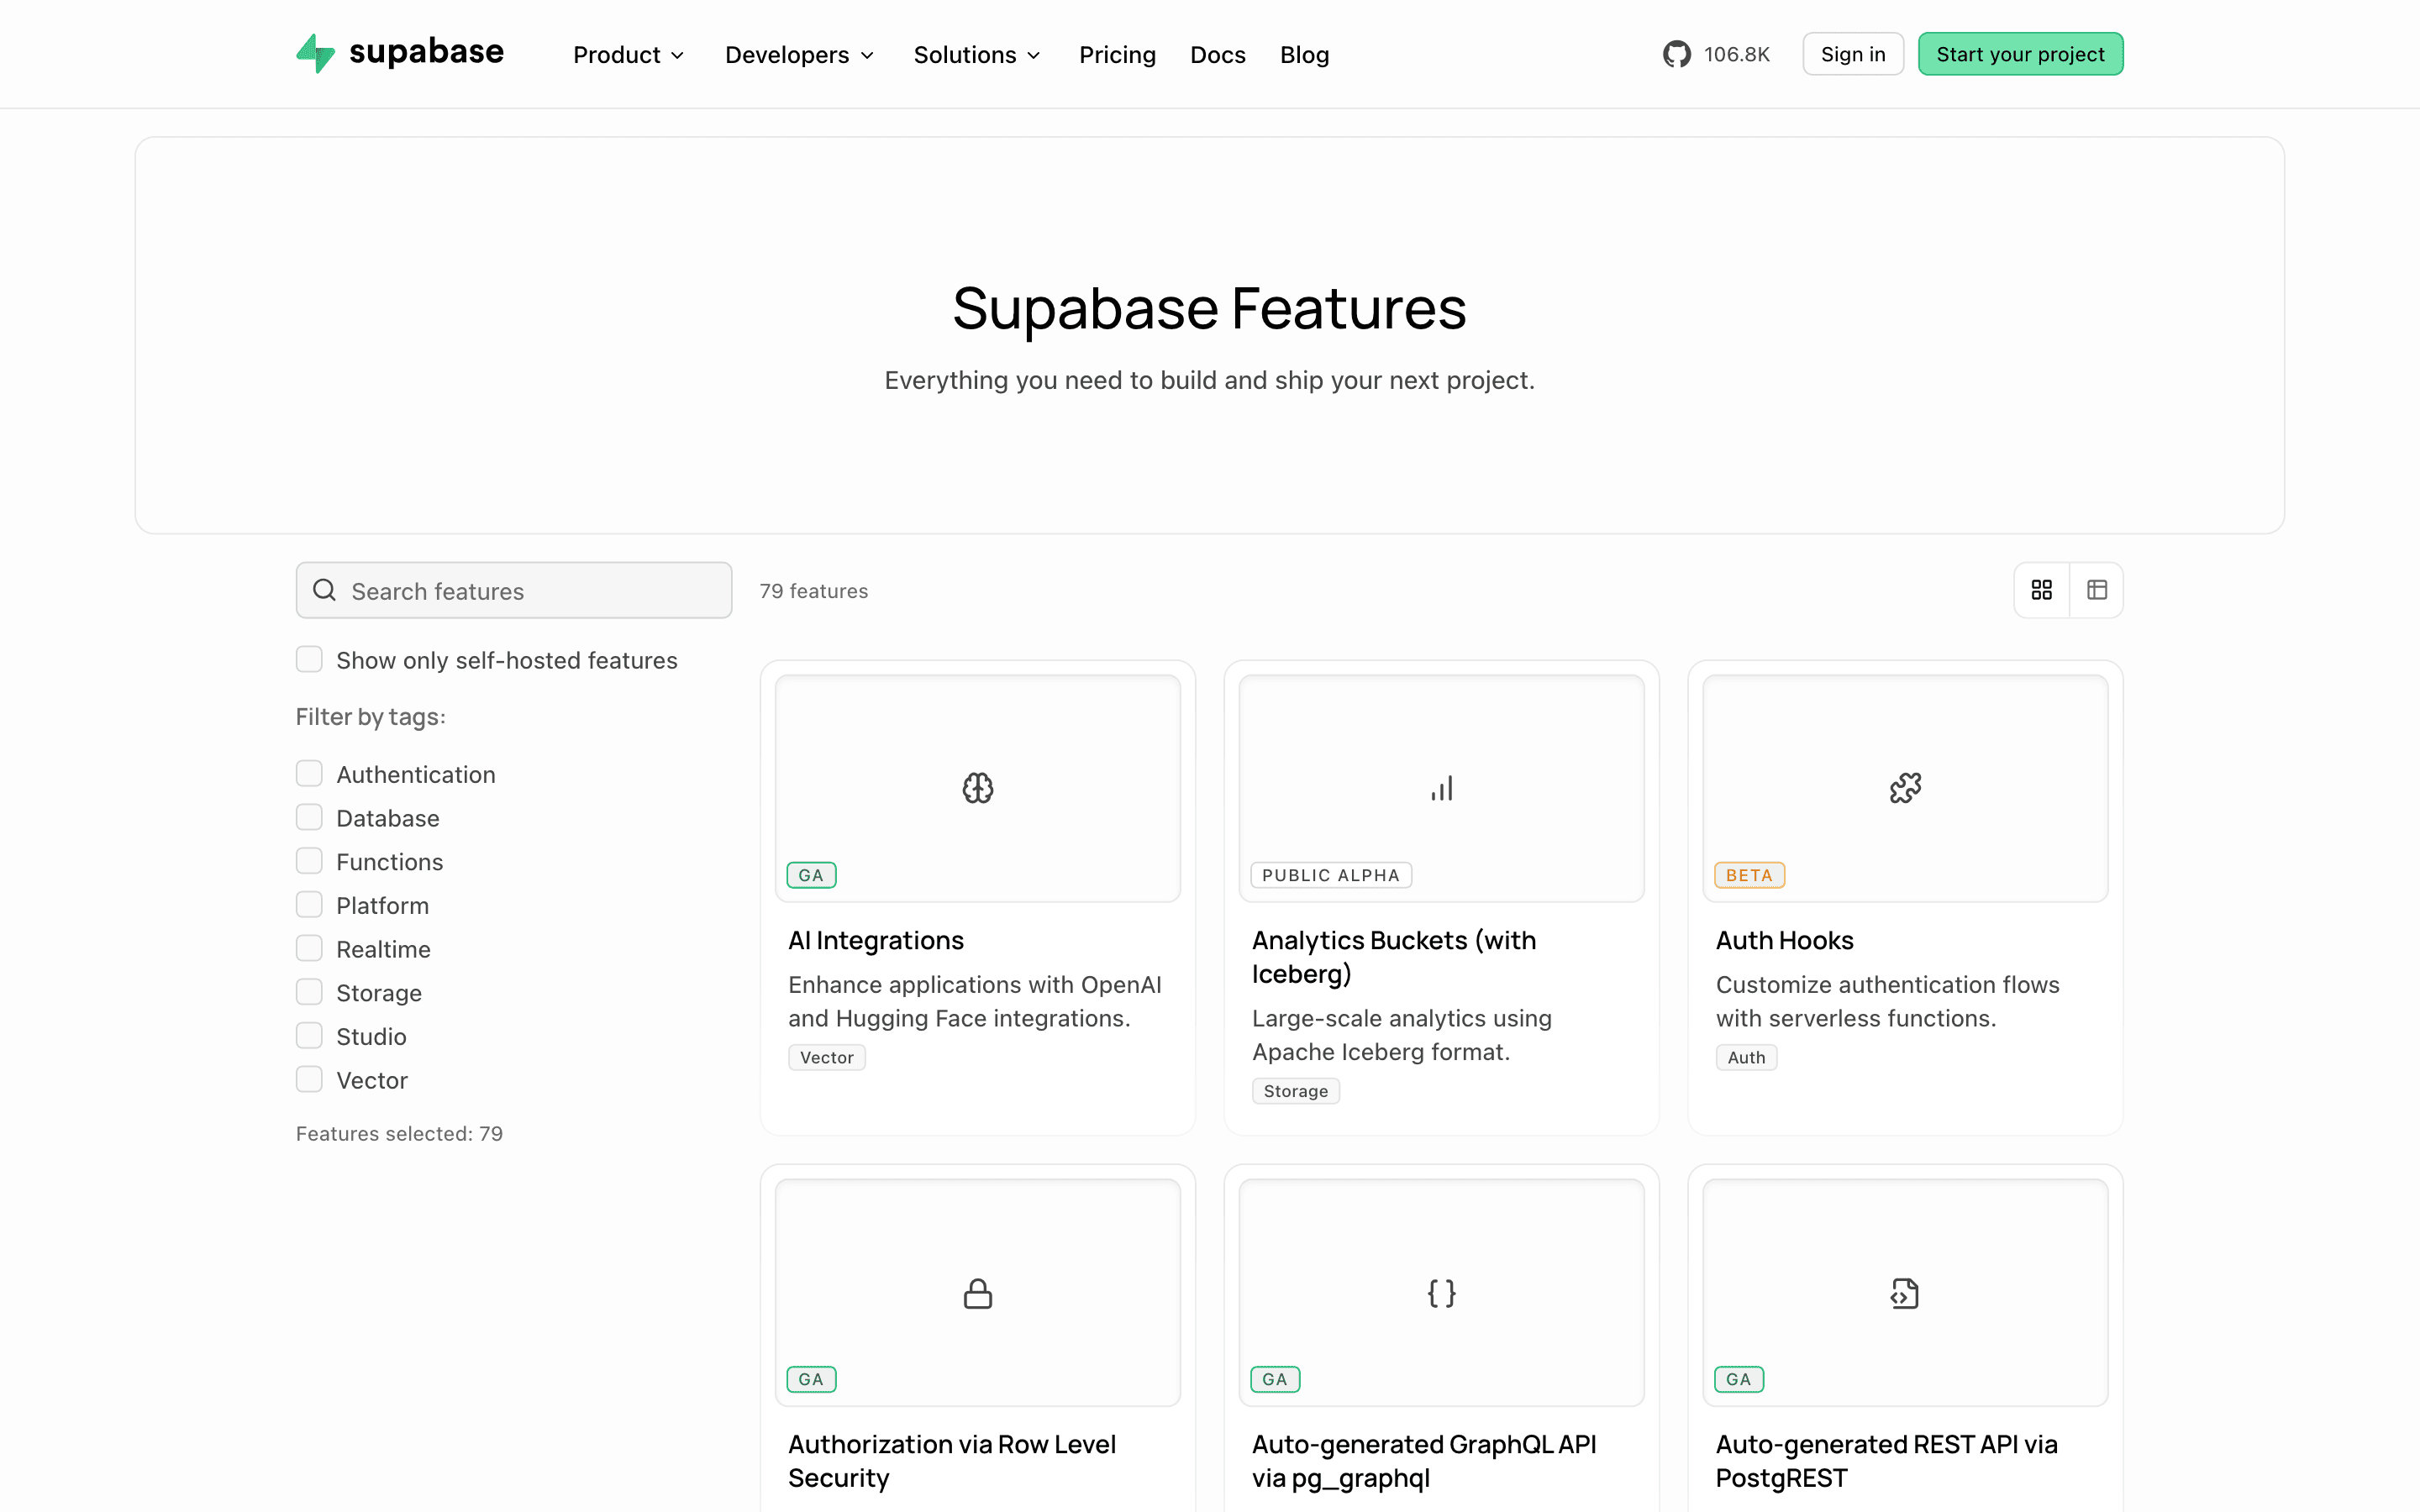Click the file code icon on REST API
The image size is (2420, 1512).
[1905, 1293]
